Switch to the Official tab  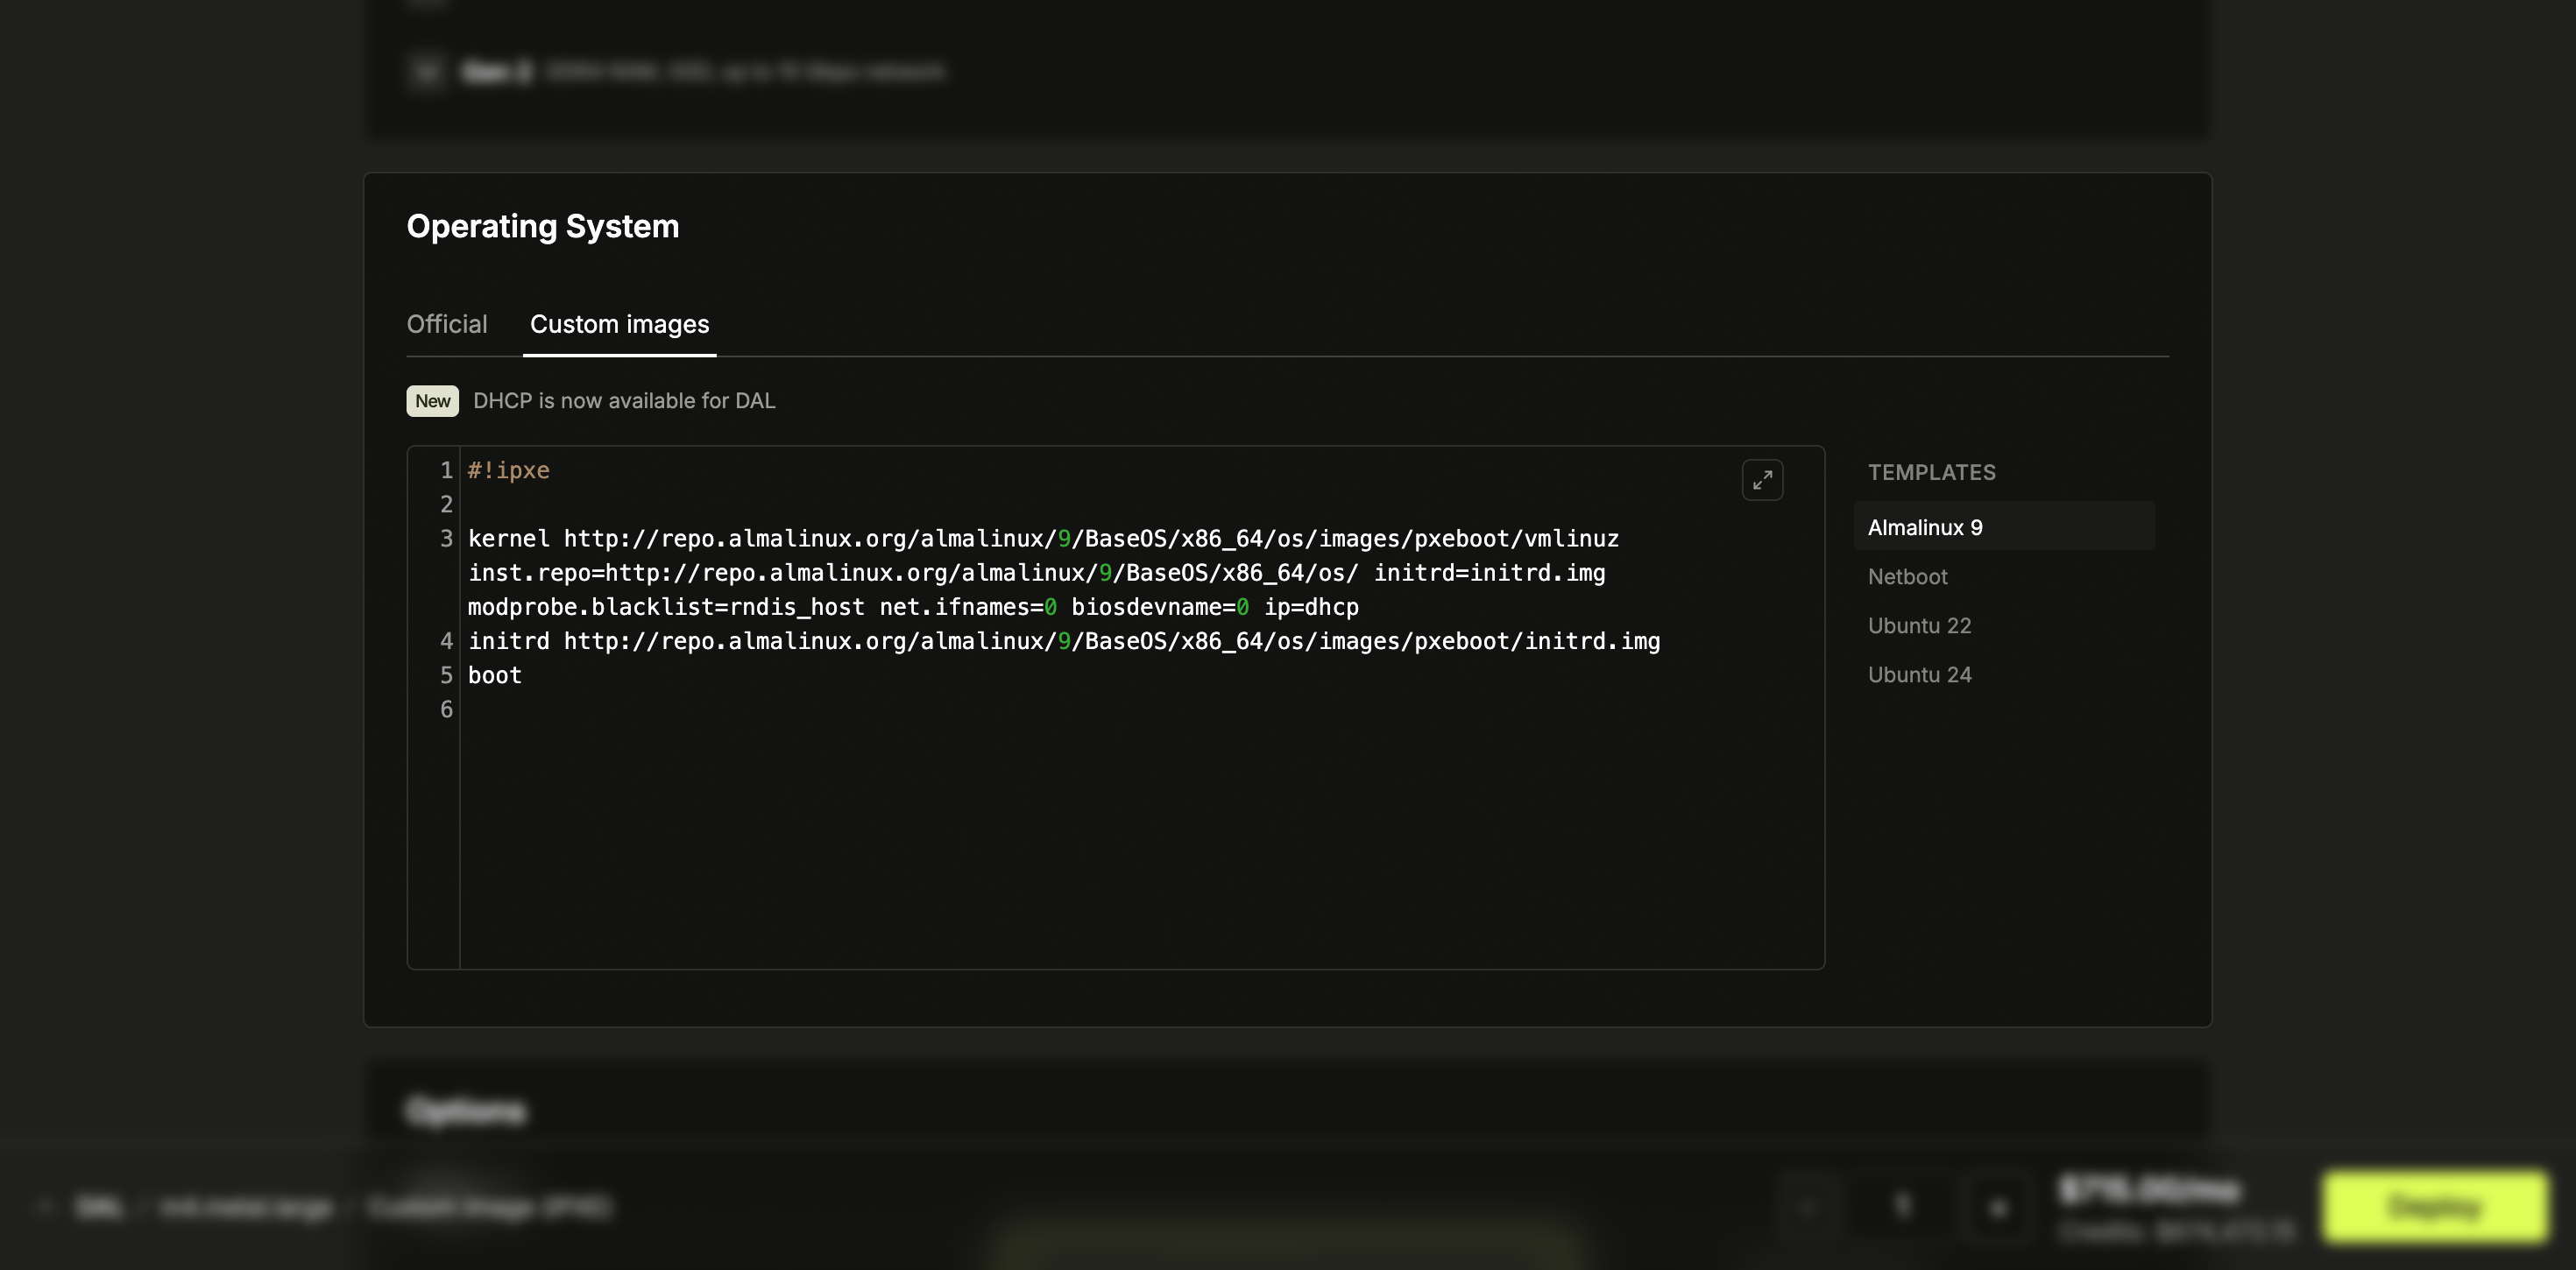pyautogui.click(x=446, y=324)
